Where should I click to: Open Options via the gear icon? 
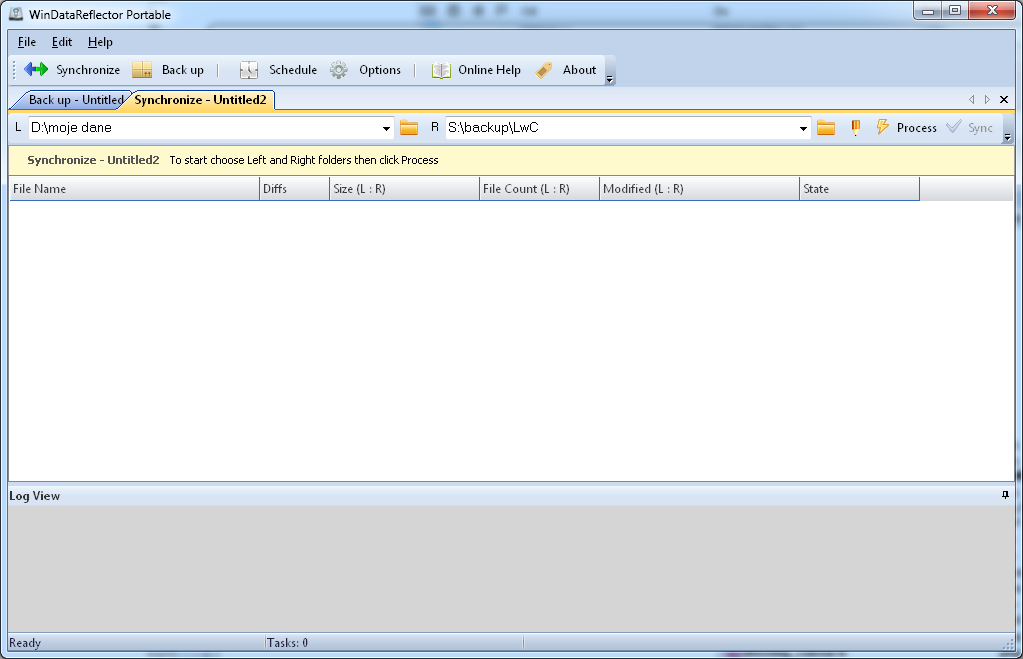(x=339, y=70)
